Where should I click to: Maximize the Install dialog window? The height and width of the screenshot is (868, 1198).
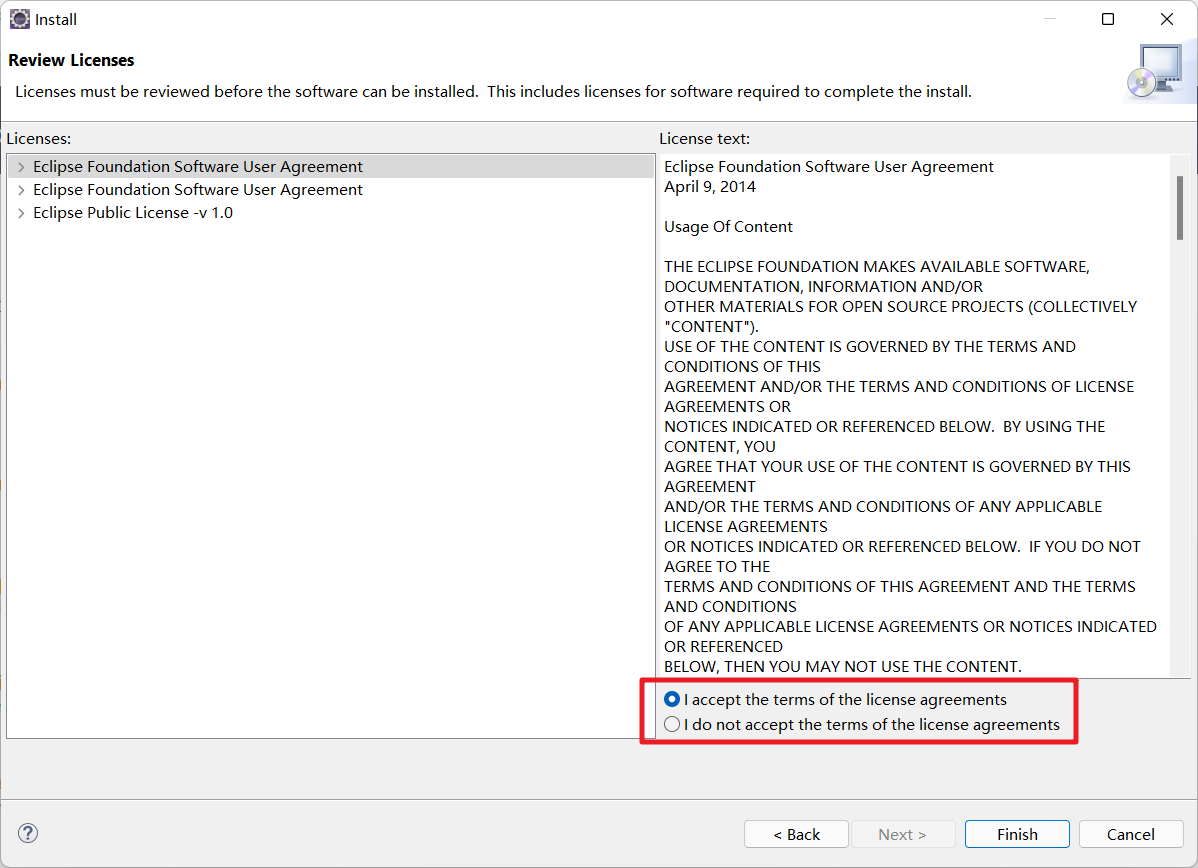pos(1108,19)
